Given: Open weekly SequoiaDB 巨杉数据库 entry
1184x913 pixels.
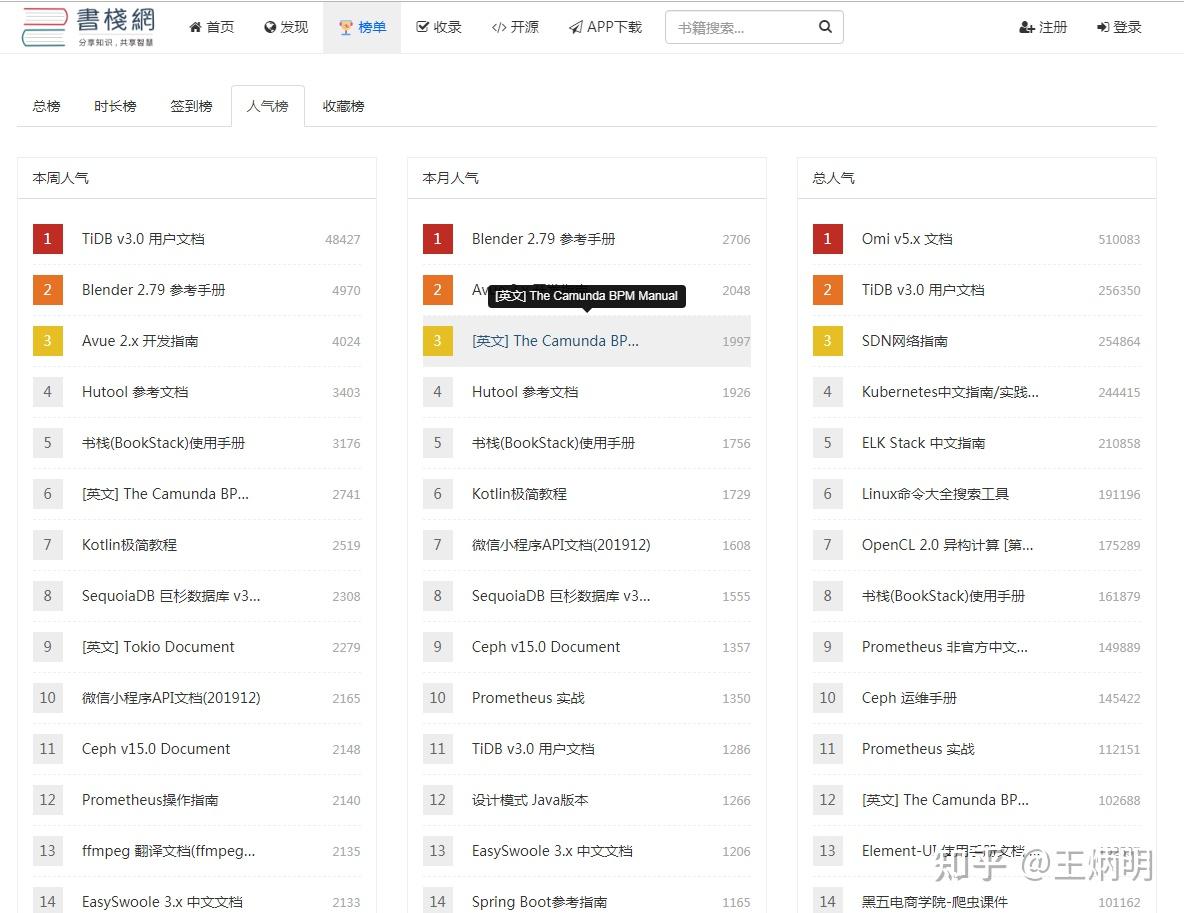Looking at the screenshot, I should (171, 596).
